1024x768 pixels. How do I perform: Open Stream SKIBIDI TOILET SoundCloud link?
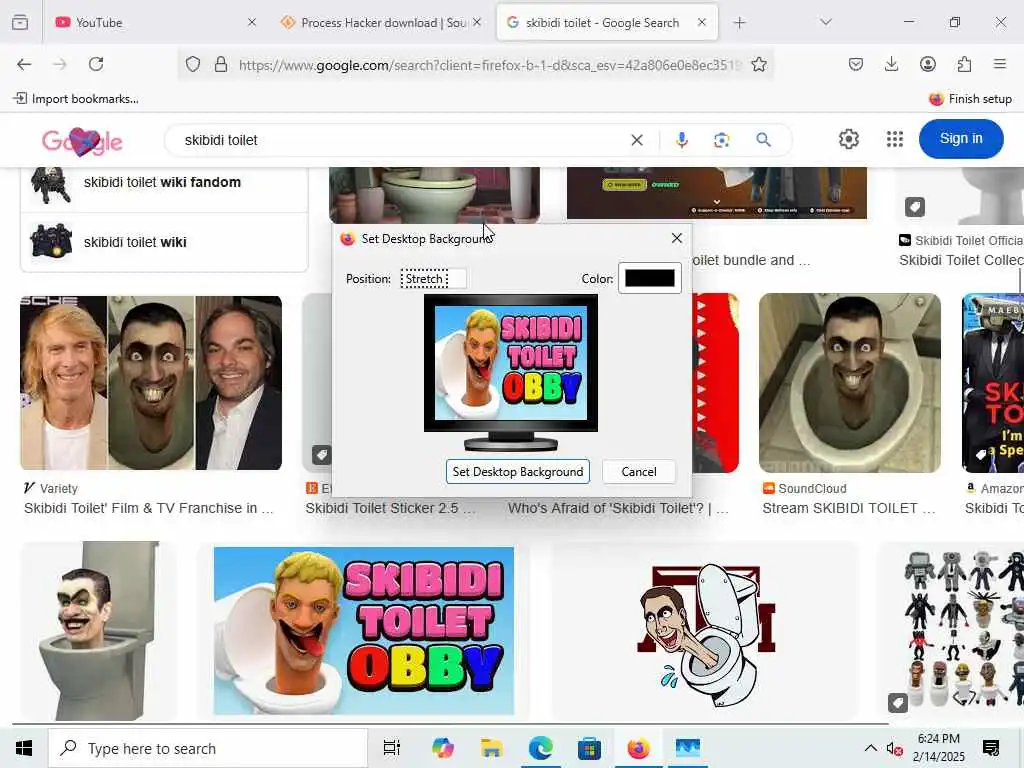point(849,508)
